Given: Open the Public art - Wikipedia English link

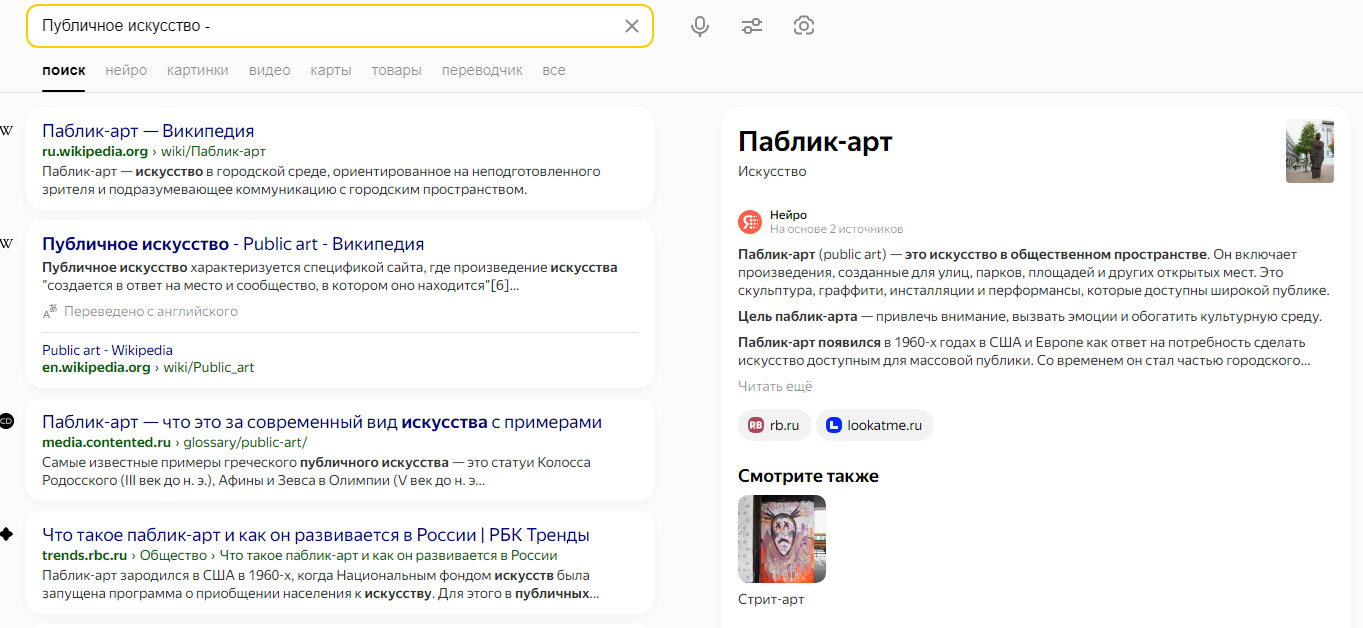Looking at the screenshot, I should [x=107, y=350].
